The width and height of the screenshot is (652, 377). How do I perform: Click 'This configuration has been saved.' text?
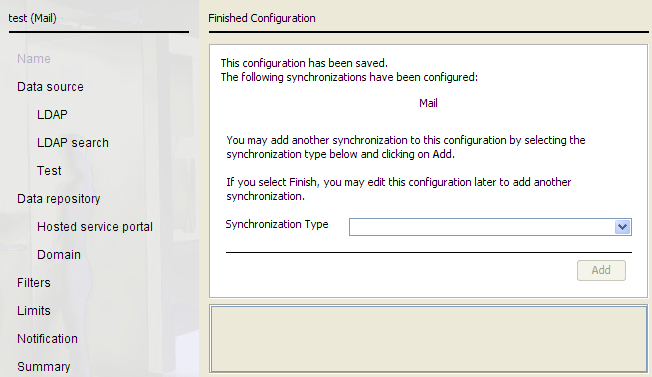[x=304, y=63]
